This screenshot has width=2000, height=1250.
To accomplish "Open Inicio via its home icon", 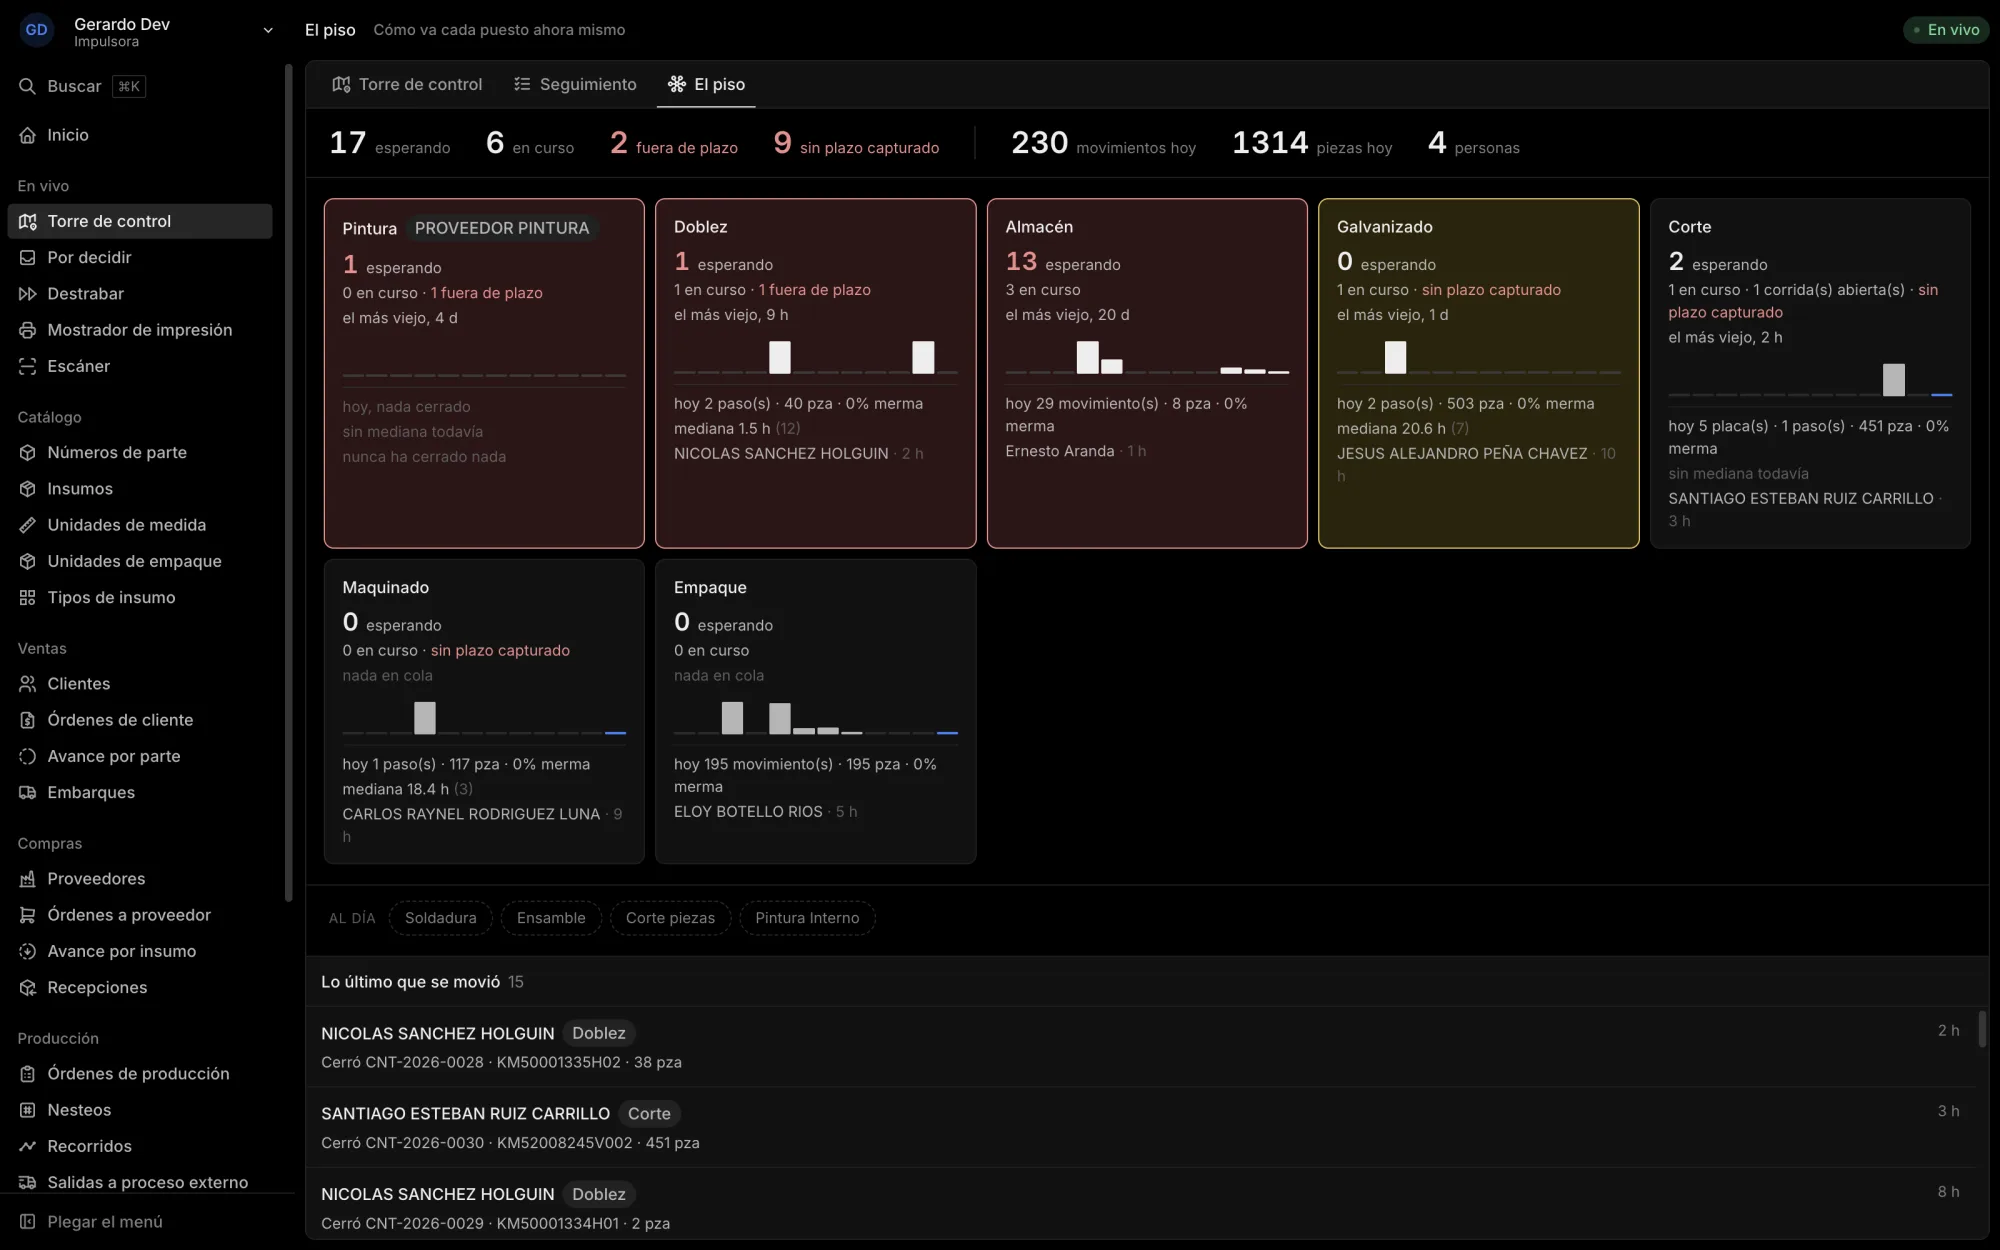I will [27, 135].
